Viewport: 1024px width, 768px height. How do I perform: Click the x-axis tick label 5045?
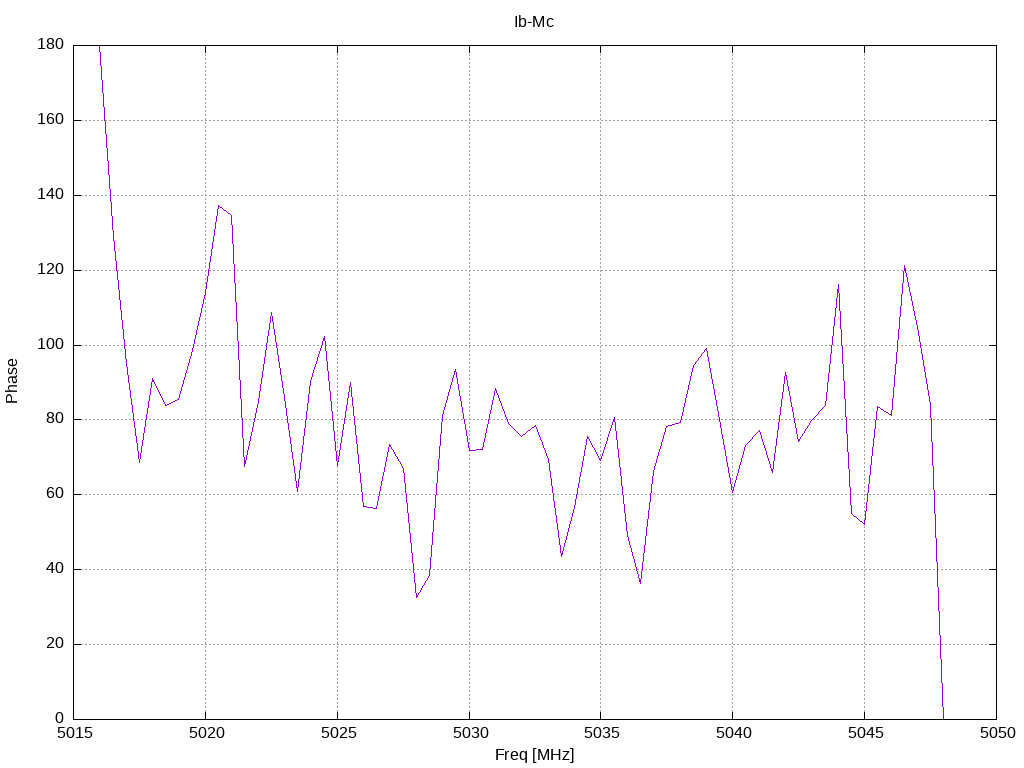[x=865, y=733]
